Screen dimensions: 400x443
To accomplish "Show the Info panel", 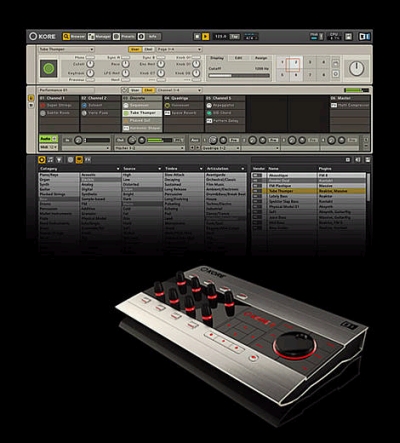I will [x=149, y=36].
